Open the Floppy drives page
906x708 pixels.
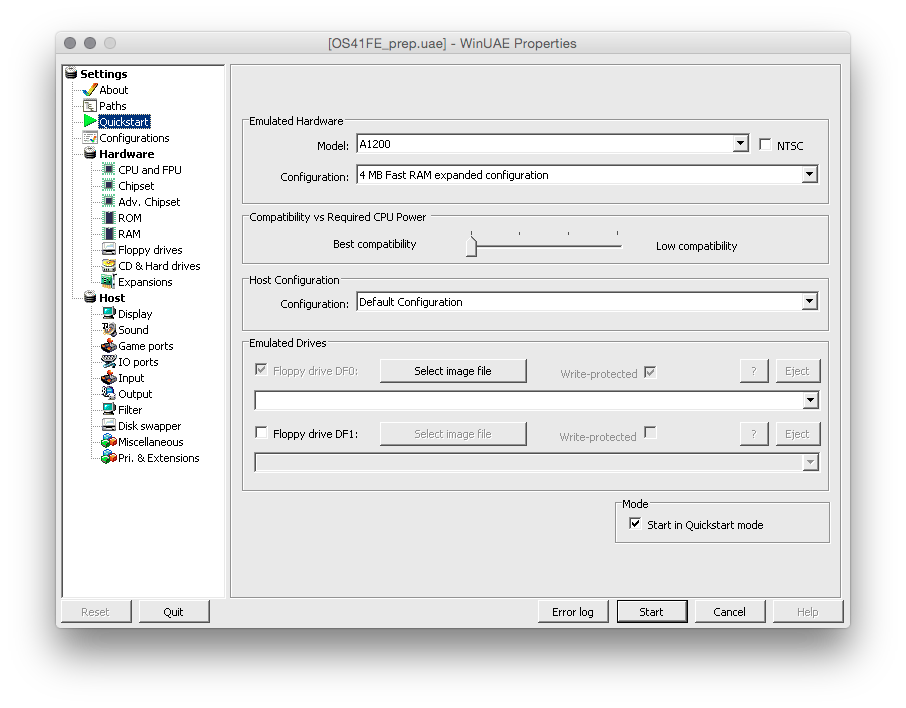tap(150, 250)
